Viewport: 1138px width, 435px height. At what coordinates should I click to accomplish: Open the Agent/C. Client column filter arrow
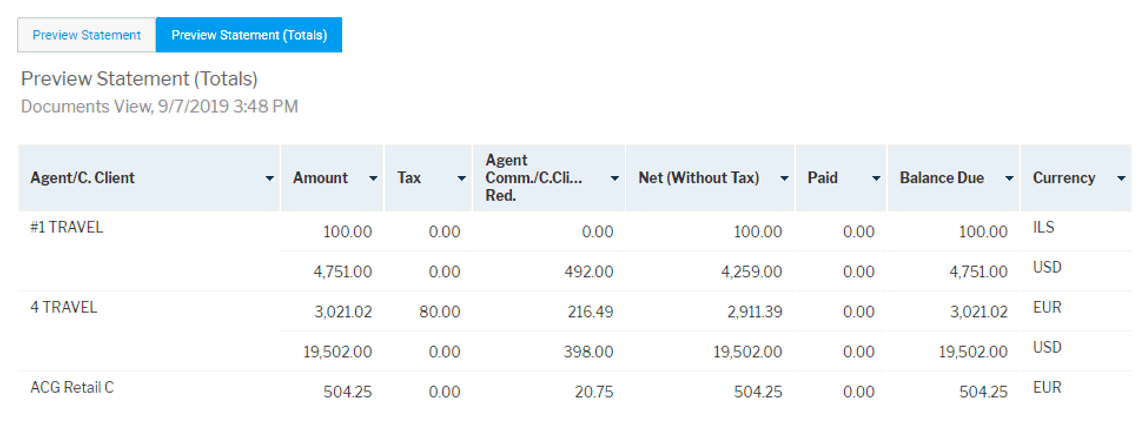(x=269, y=179)
